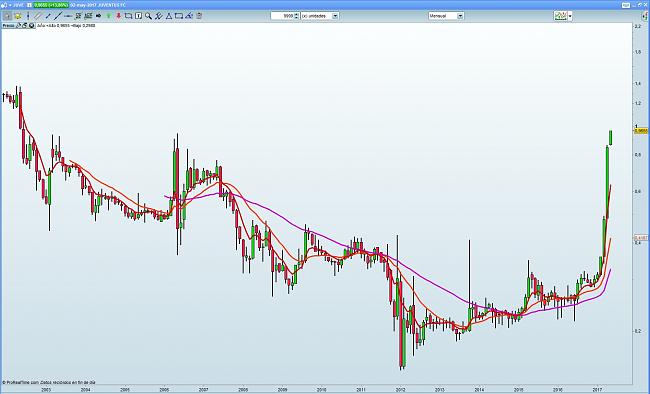This screenshot has height=394, width=650.
Task: Click the red sell arrow icon
Action: [x=119, y=16]
